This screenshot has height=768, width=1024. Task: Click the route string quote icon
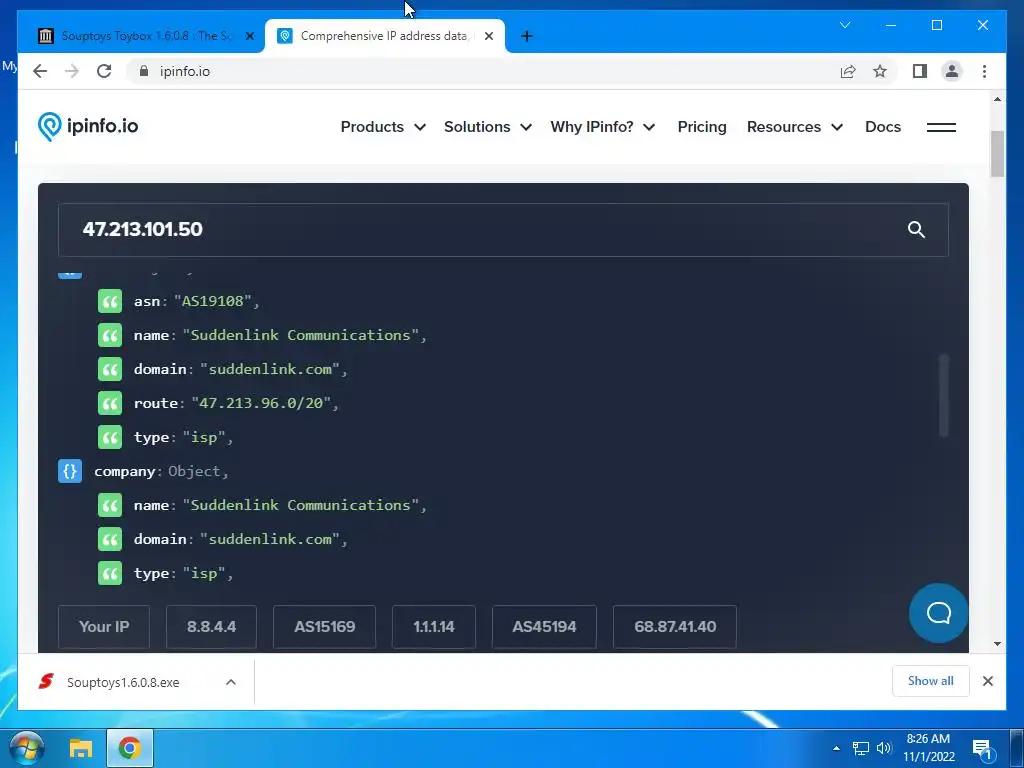[x=110, y=403]
